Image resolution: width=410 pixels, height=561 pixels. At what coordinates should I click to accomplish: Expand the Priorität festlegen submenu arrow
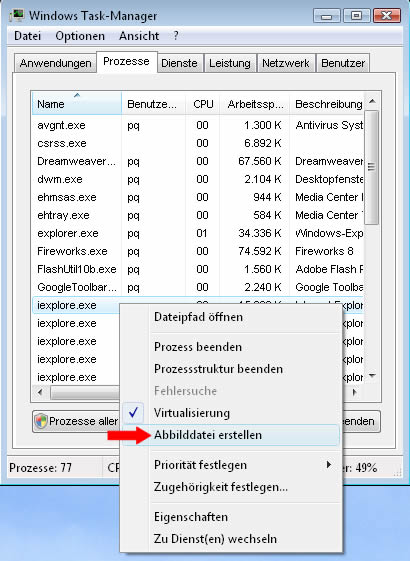pyautogui.click(x=328, y=465)
